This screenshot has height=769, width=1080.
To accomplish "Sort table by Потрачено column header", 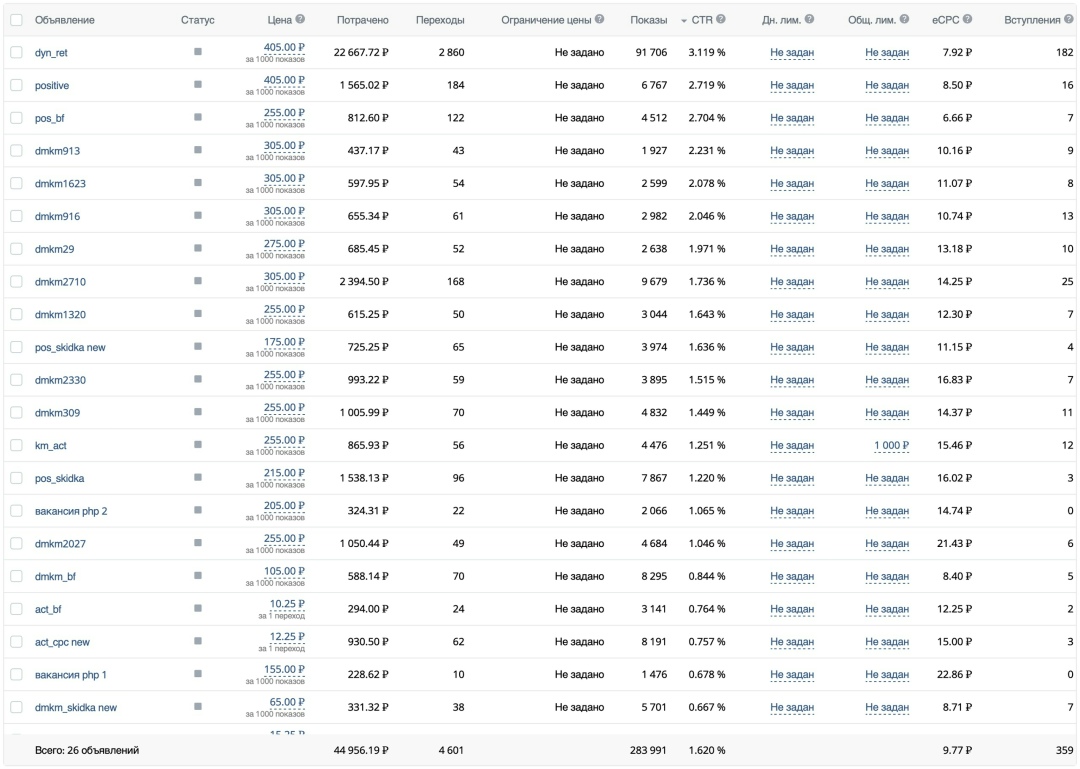I will pyautogui.click(x=363, y=20).
